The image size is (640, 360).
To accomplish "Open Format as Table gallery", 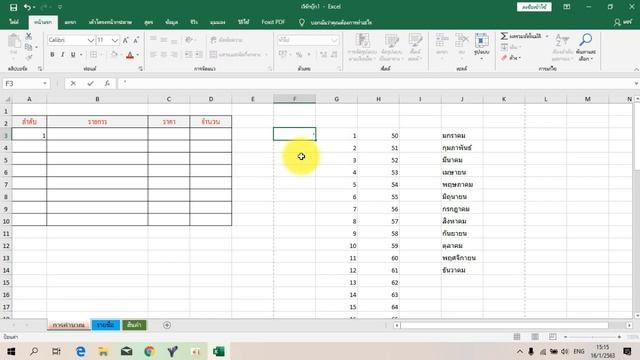I will coord(391,47).
